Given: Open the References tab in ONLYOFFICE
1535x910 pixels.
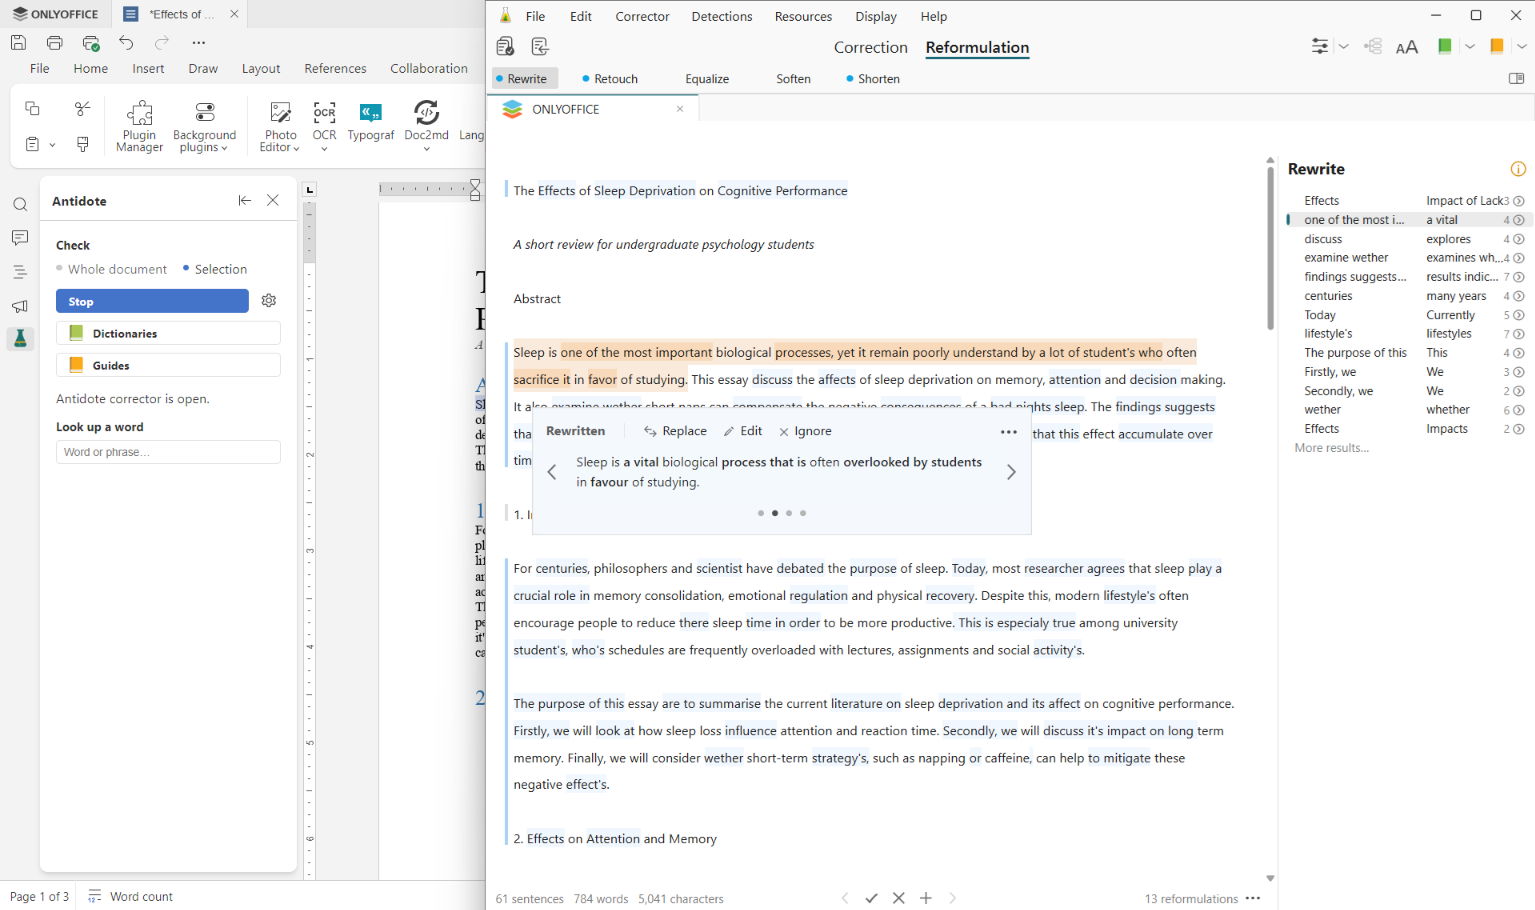Looking at the screenshot, I should pos(335,68).
